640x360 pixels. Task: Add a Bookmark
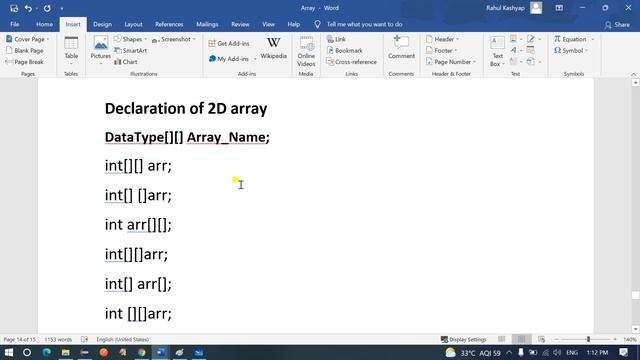[344, 51]
